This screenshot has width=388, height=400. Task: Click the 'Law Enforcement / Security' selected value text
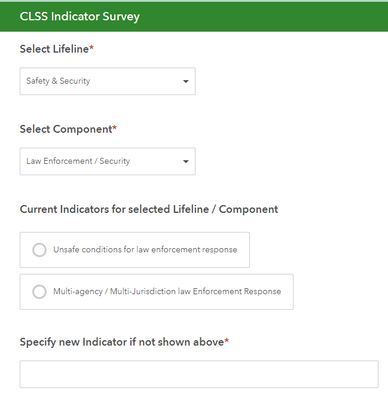78,161
